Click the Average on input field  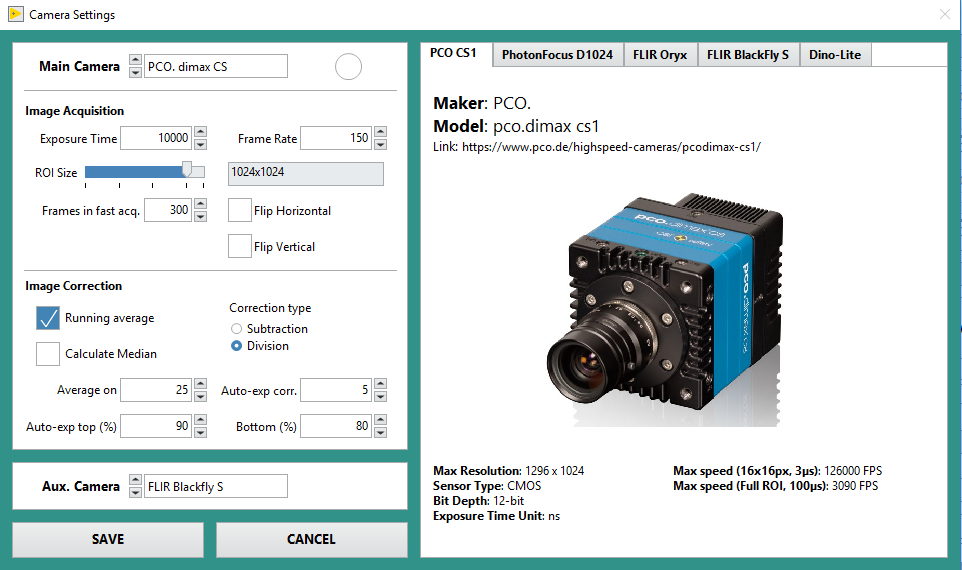coord(156,390)
